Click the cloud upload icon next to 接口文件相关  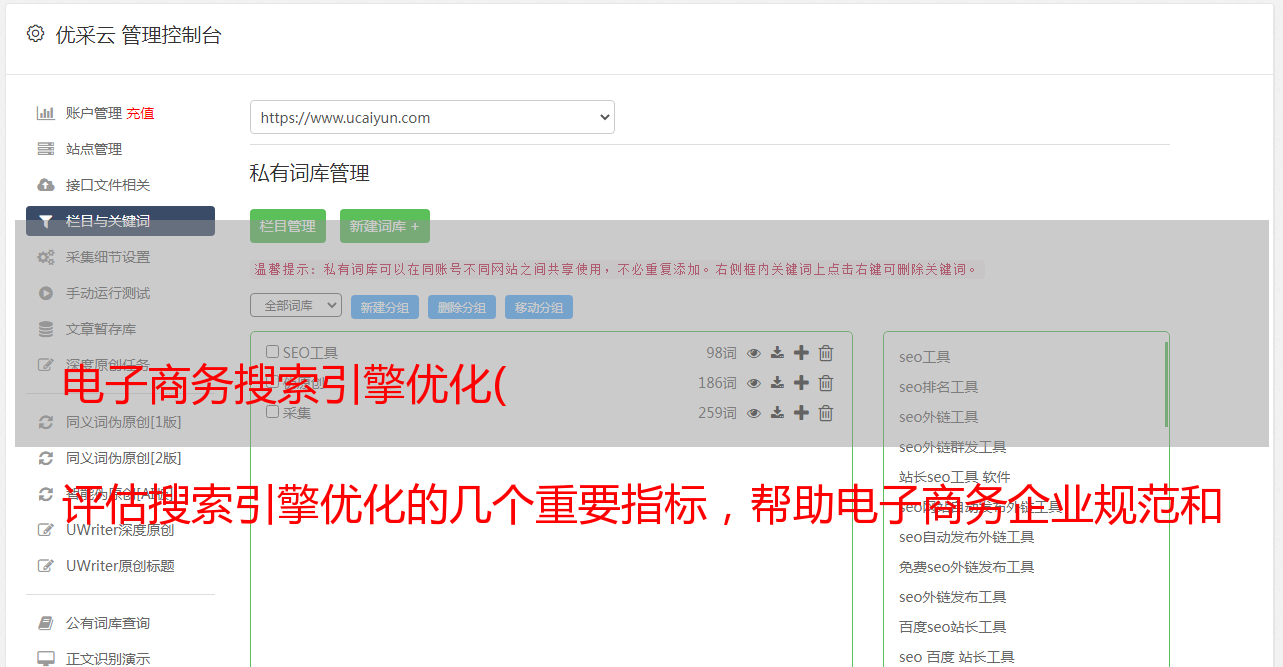(x=46, y=185)
